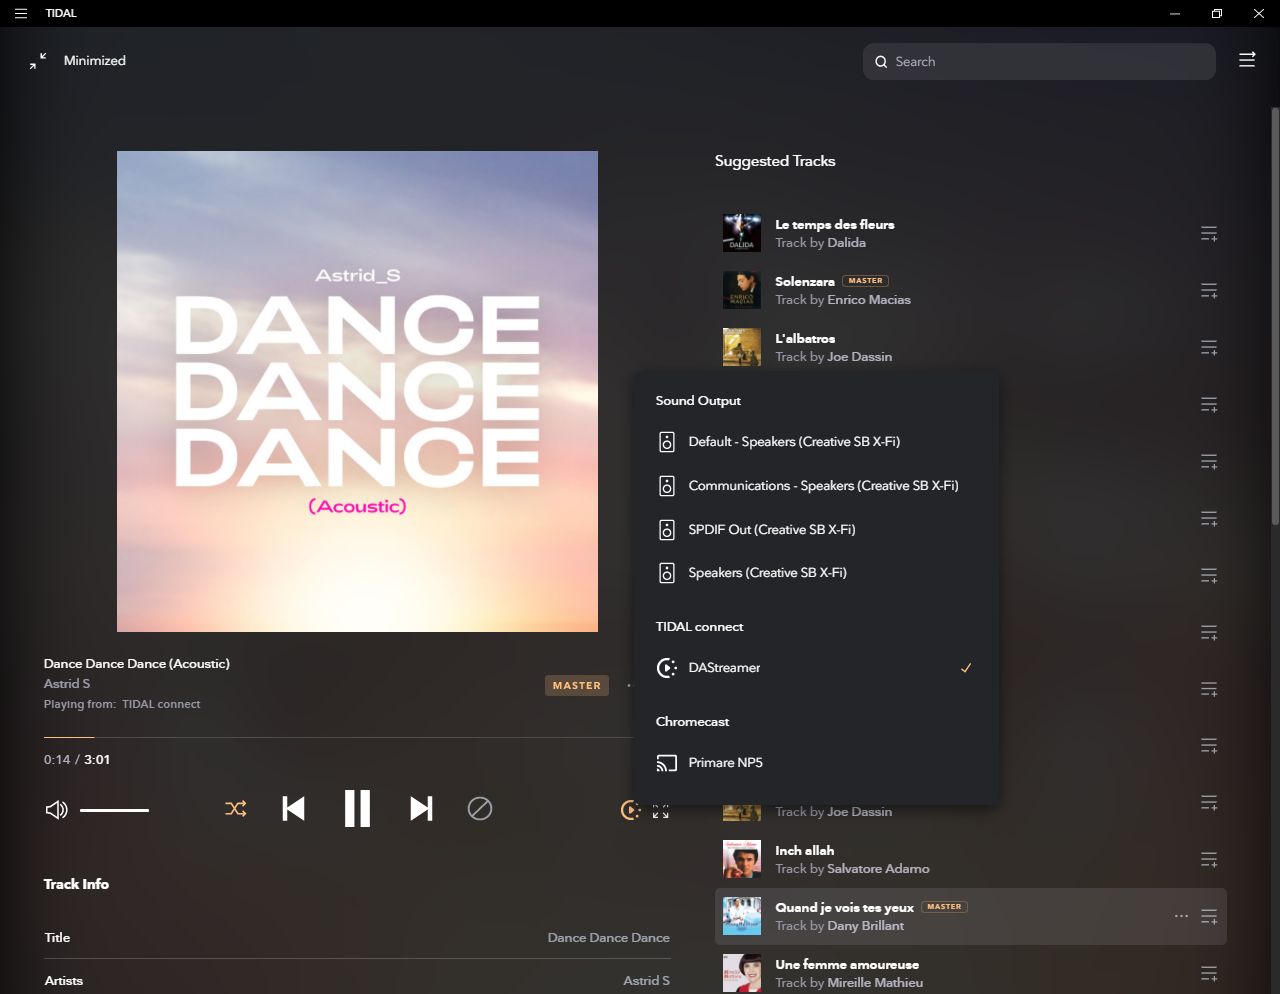Enter fullscreen via the expand icon
This screenshot has width=1280, height=994.
click(x=661, y=811)
